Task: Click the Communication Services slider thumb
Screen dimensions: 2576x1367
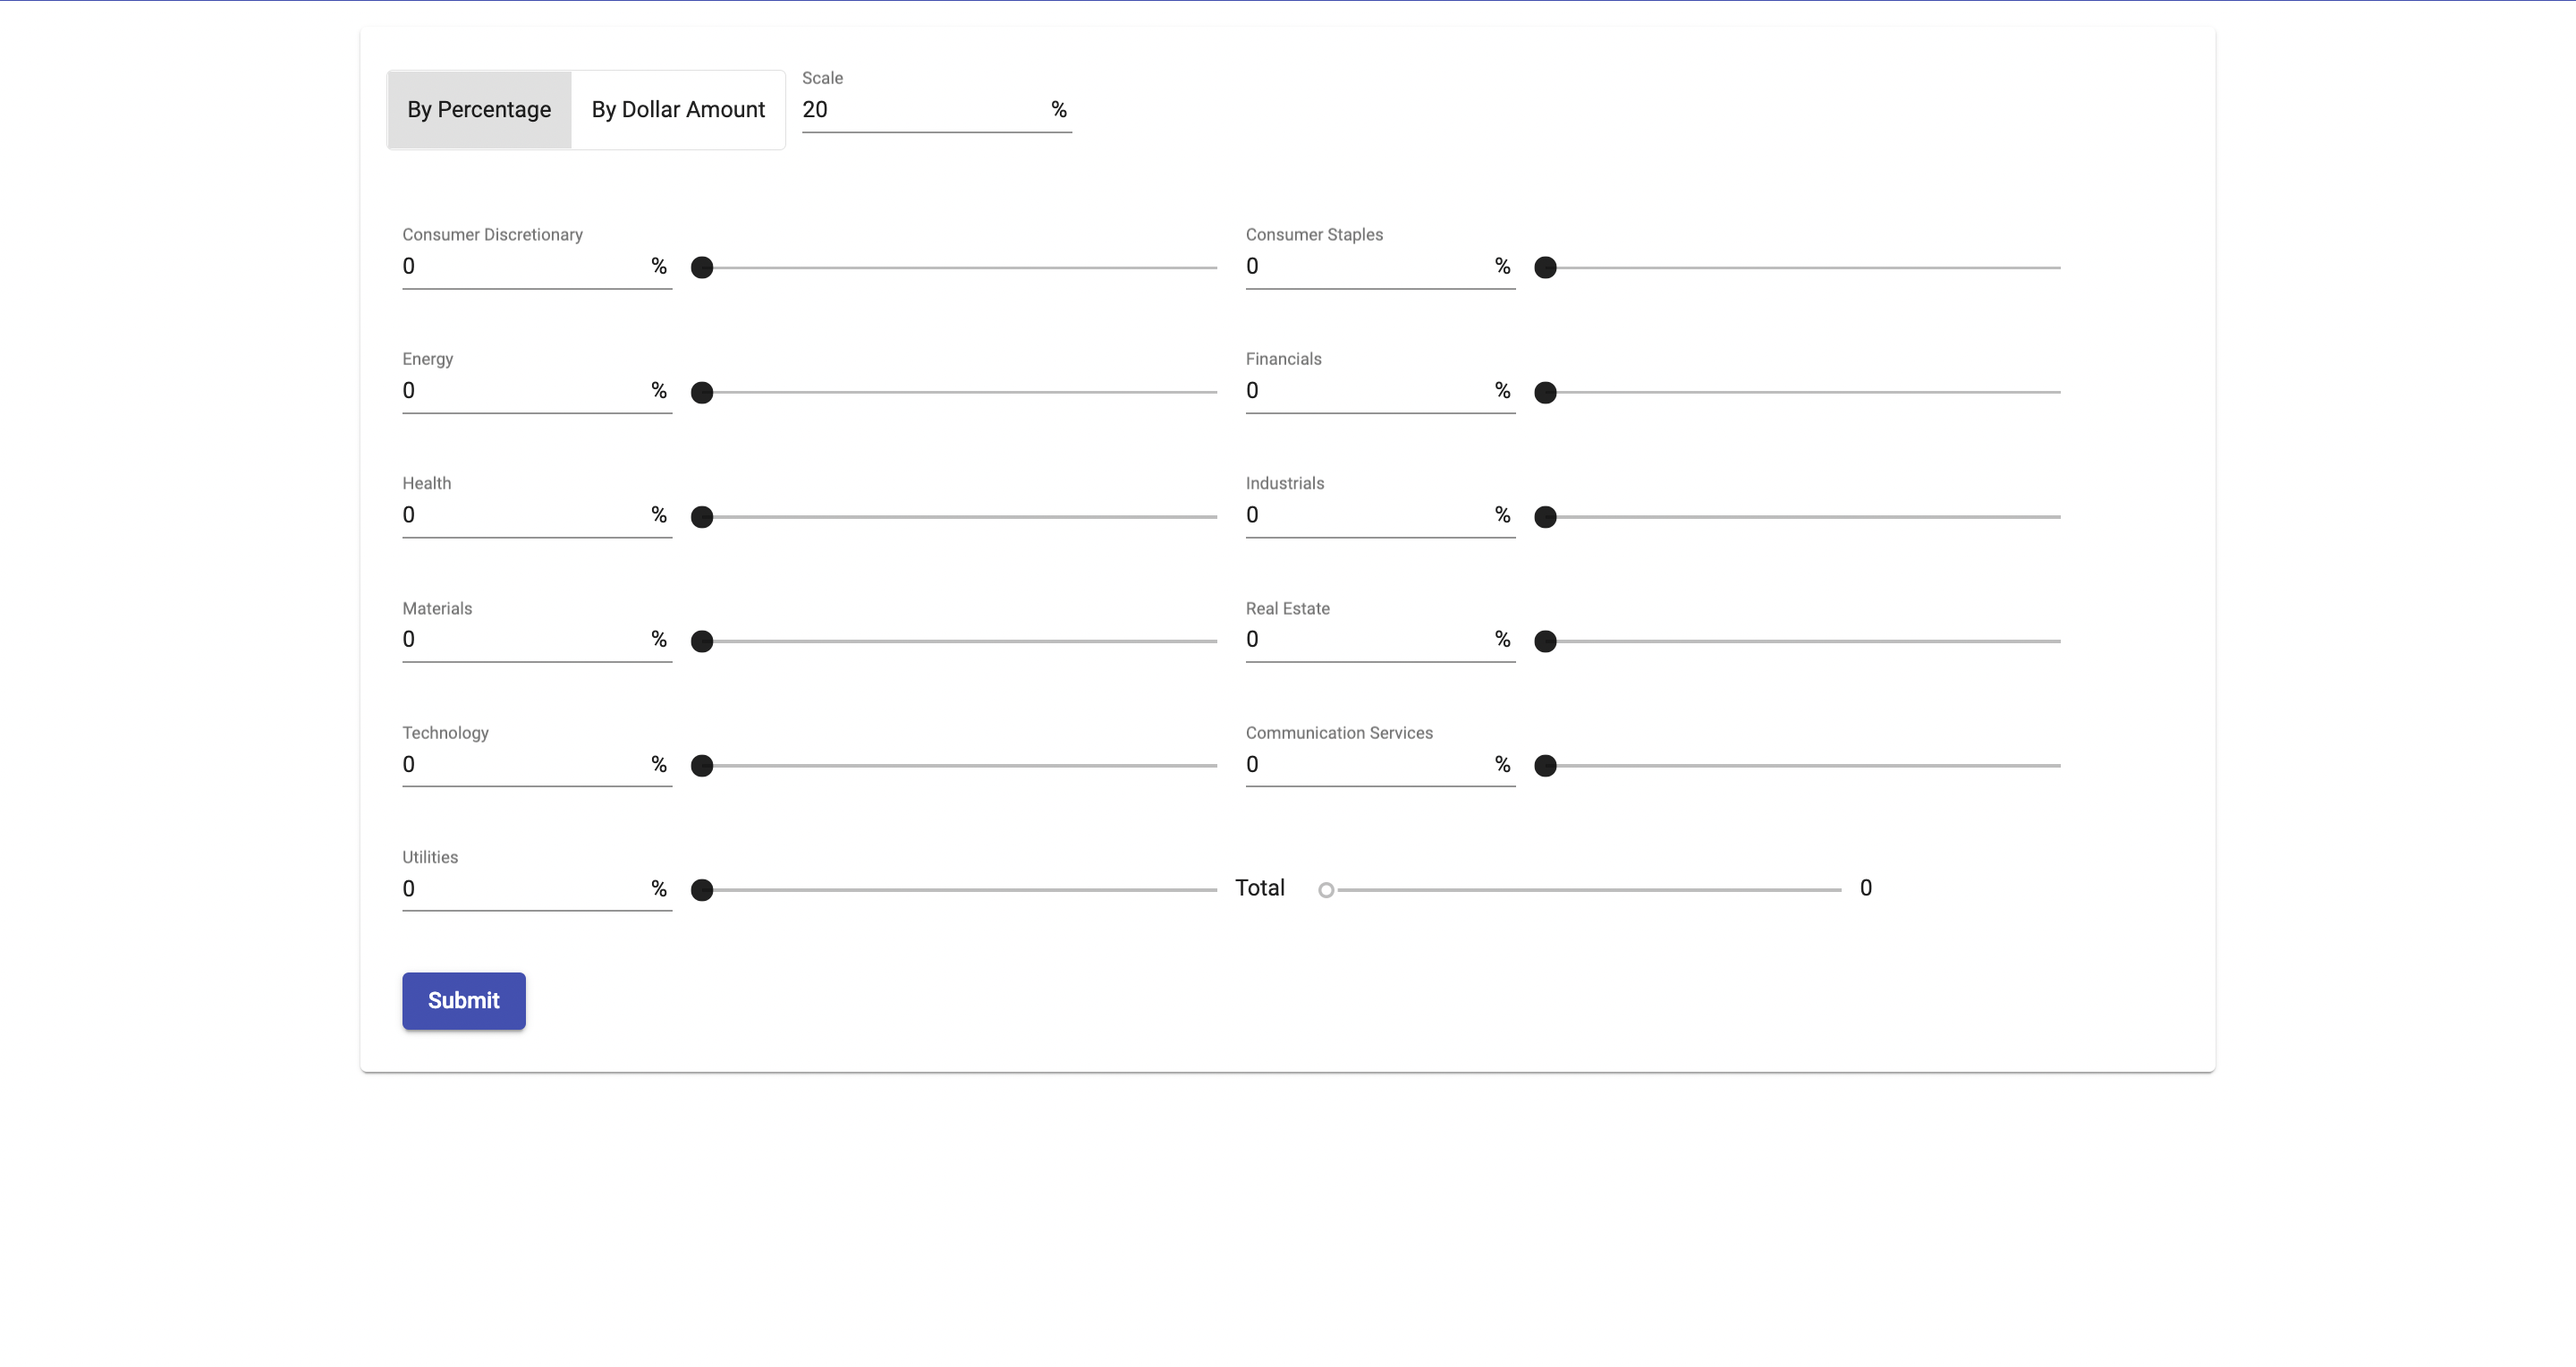Action: point(1545,766)
